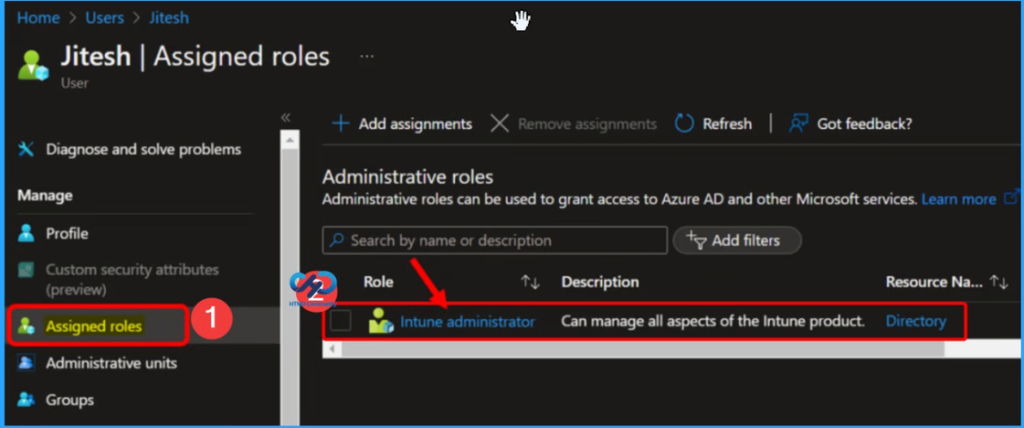Click the plus icon for Add assignments

pyautogui.click(x=340, y=123)
